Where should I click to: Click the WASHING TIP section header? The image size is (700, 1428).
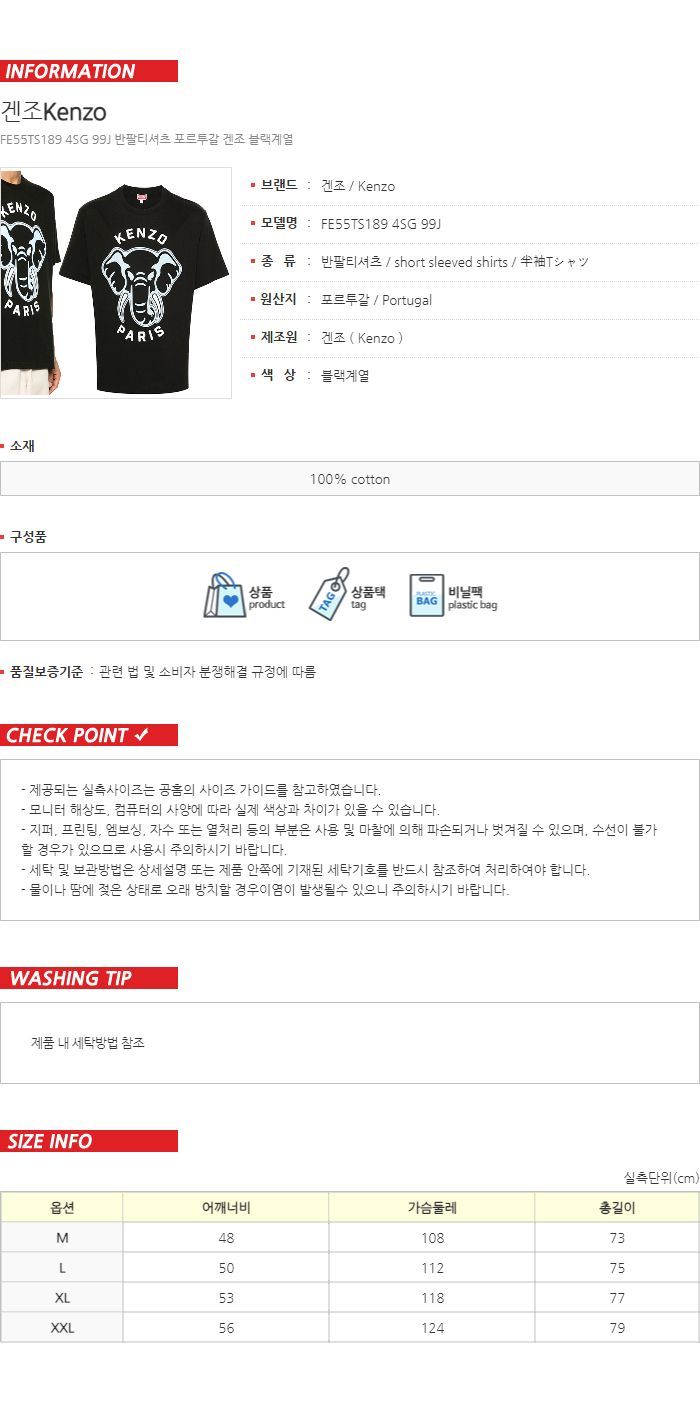(89, 978)
